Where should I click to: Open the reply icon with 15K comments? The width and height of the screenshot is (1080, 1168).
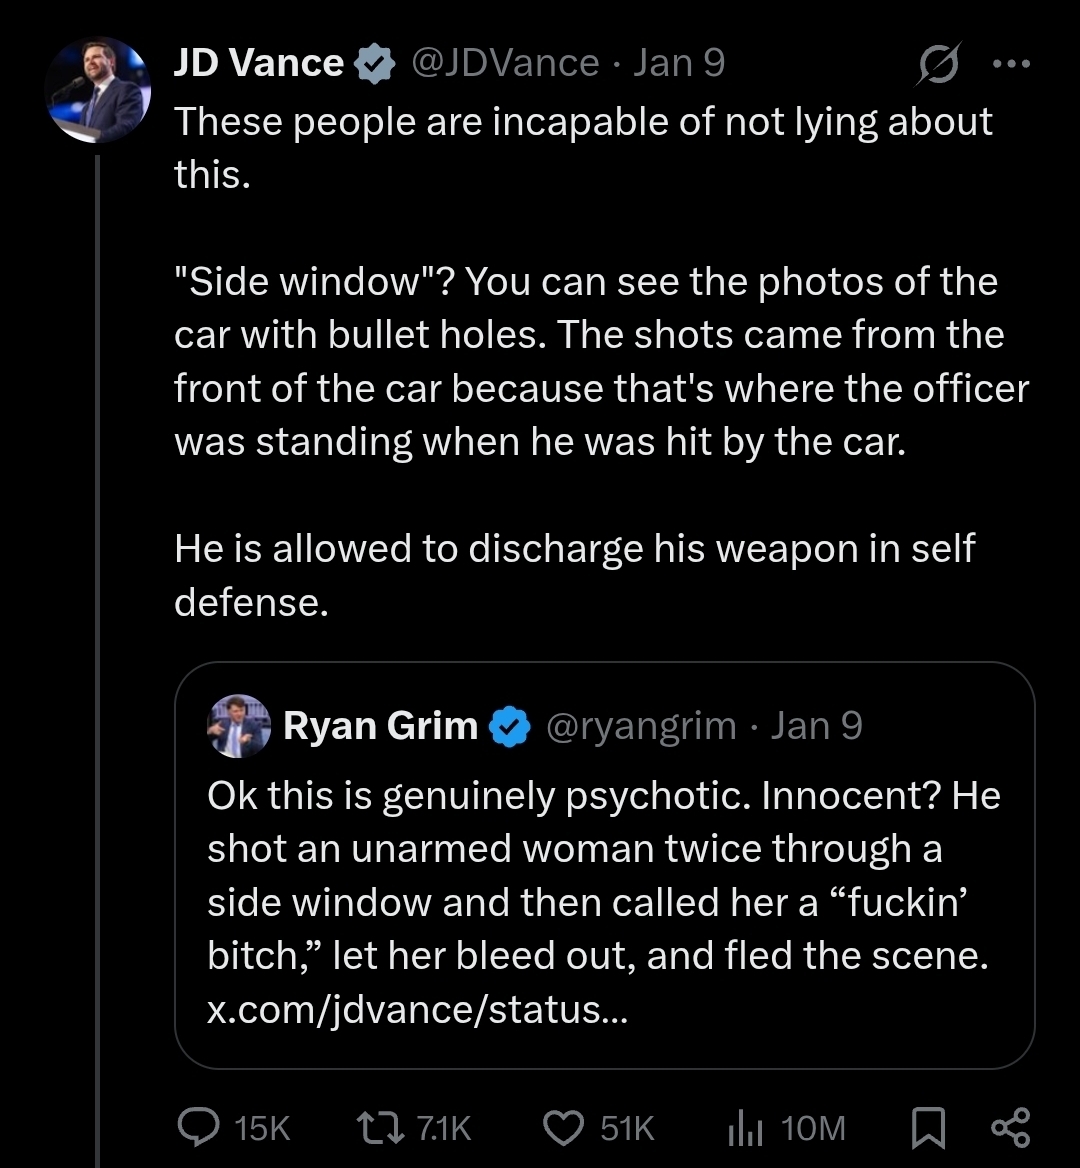tap(199, 1127)
